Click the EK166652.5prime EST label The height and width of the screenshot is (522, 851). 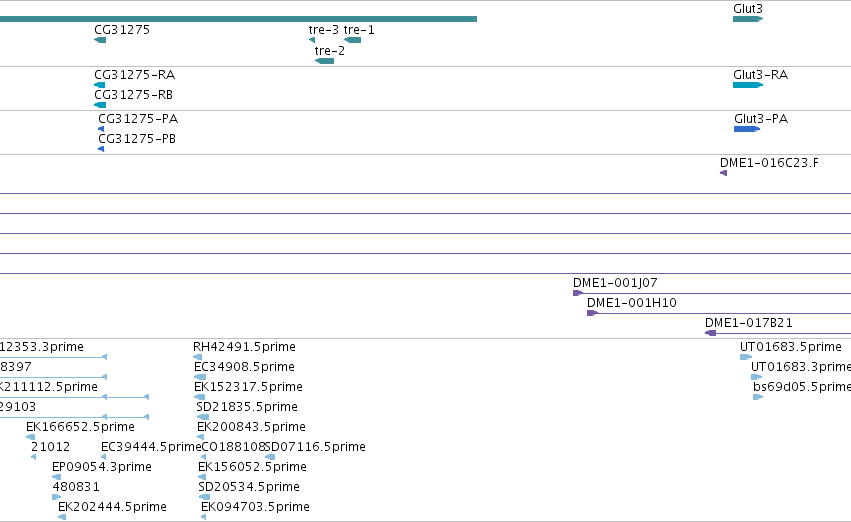(80, 426)
